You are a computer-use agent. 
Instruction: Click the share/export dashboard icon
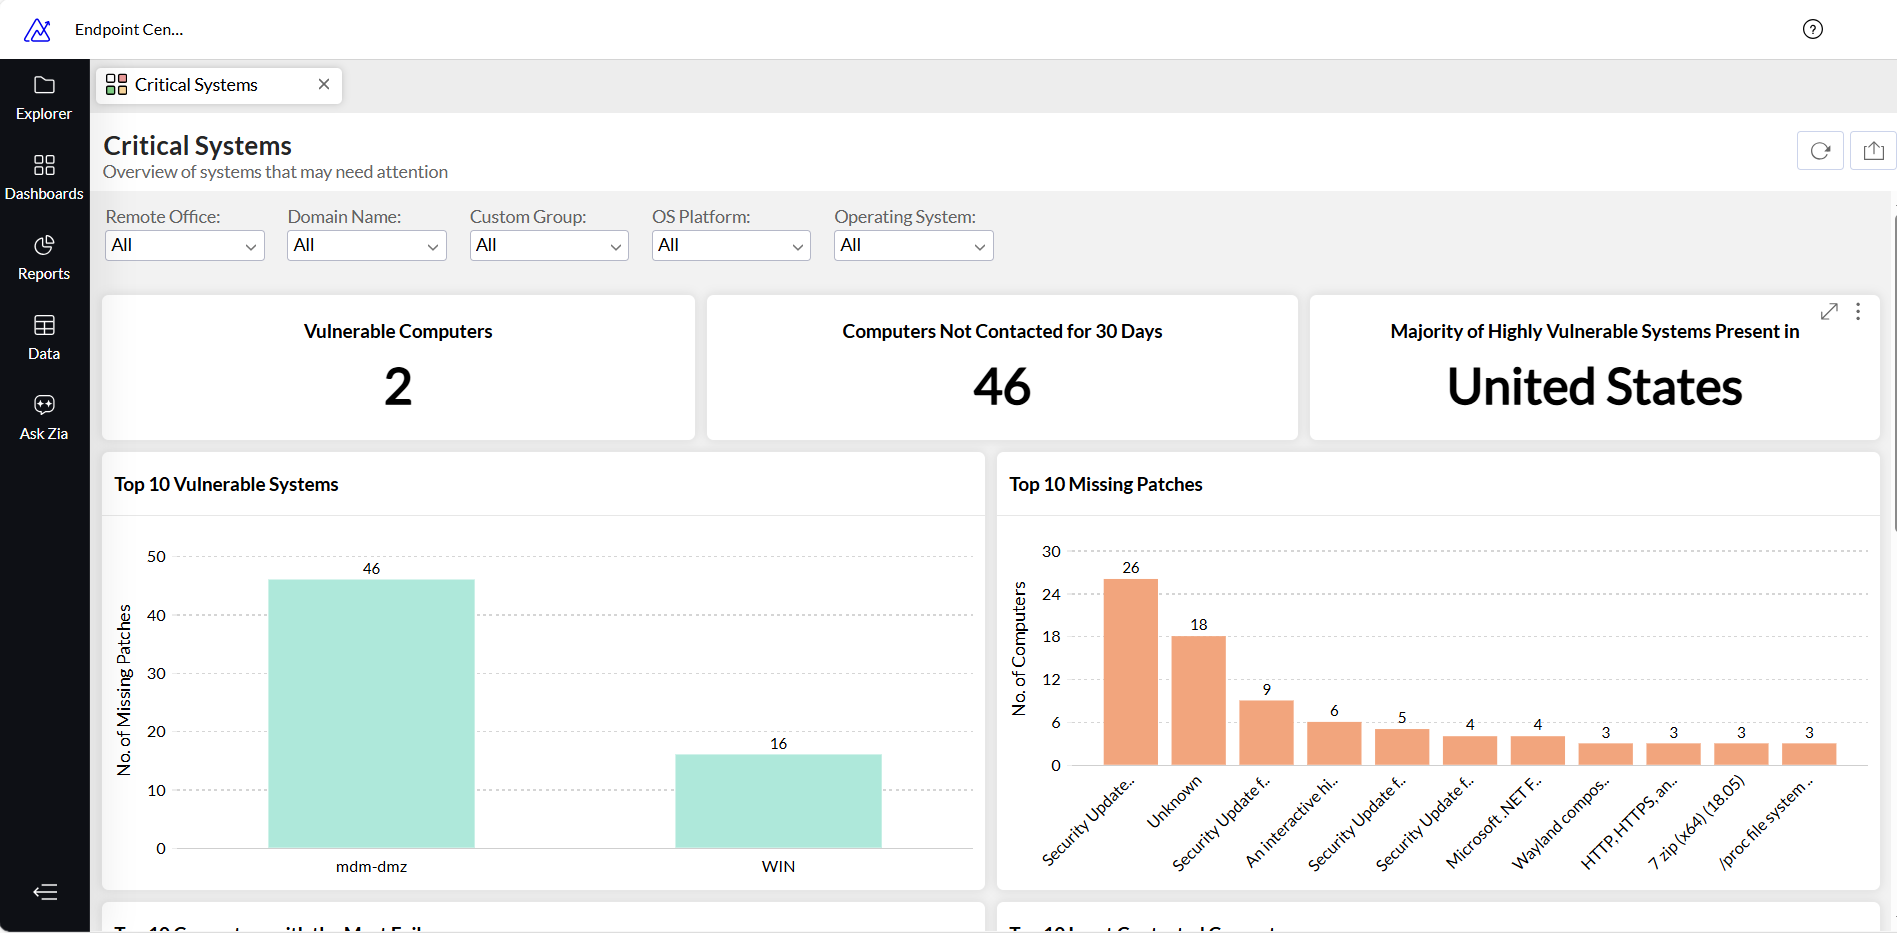point(1873,151)
